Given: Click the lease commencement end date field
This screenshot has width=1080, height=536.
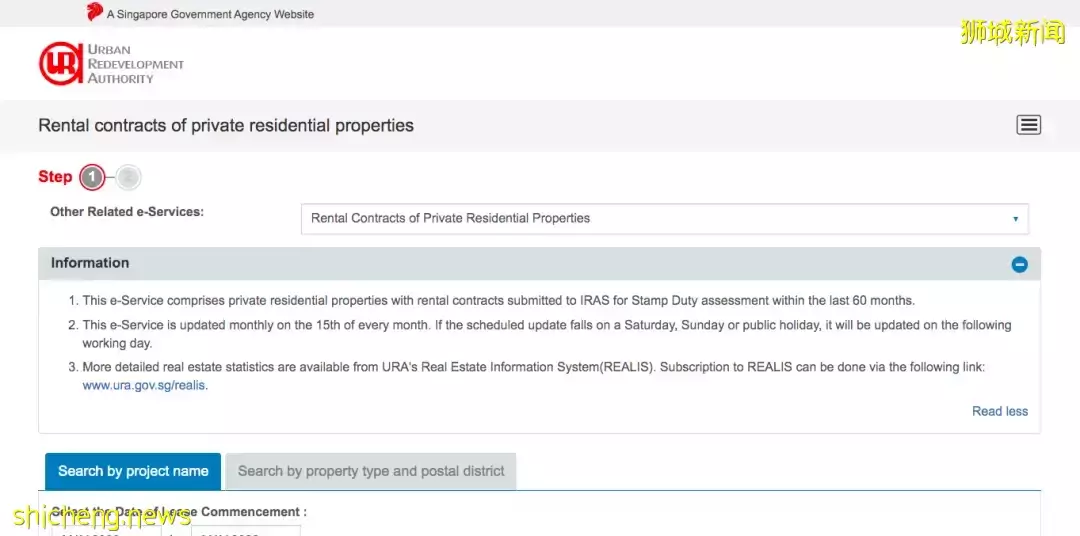Looking at the screenshot, I should [x=245, y=531].
